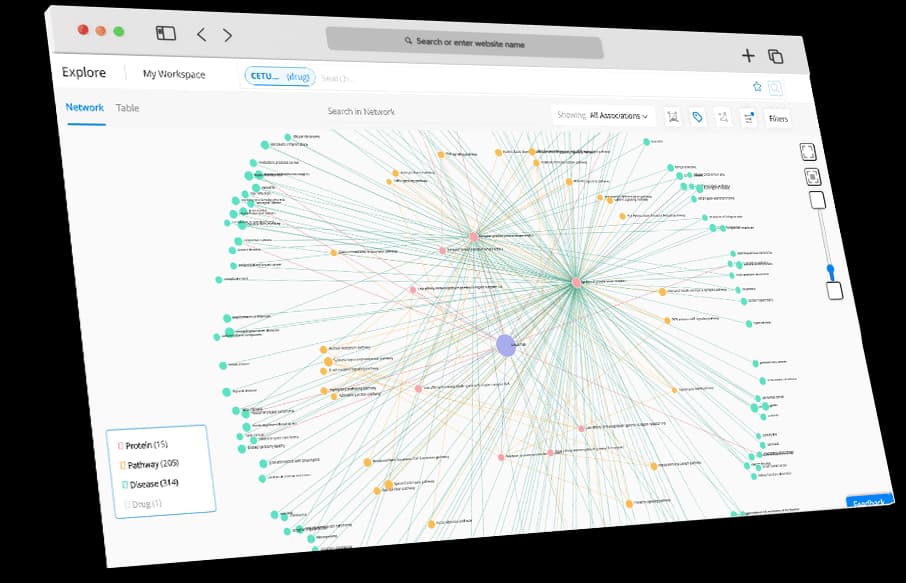Click the Search in Network field

pyautogui.click(x=361, y=112)
